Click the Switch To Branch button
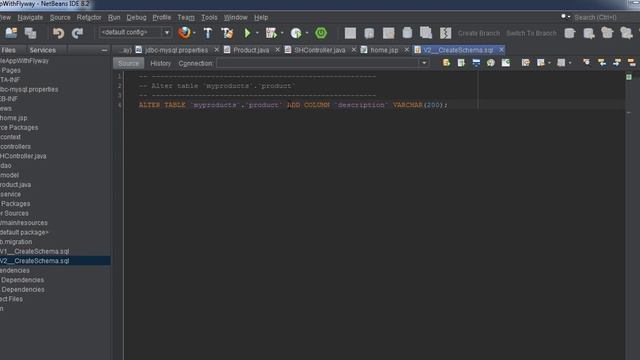This screenshot has height=360, width=640. (531, 33)
